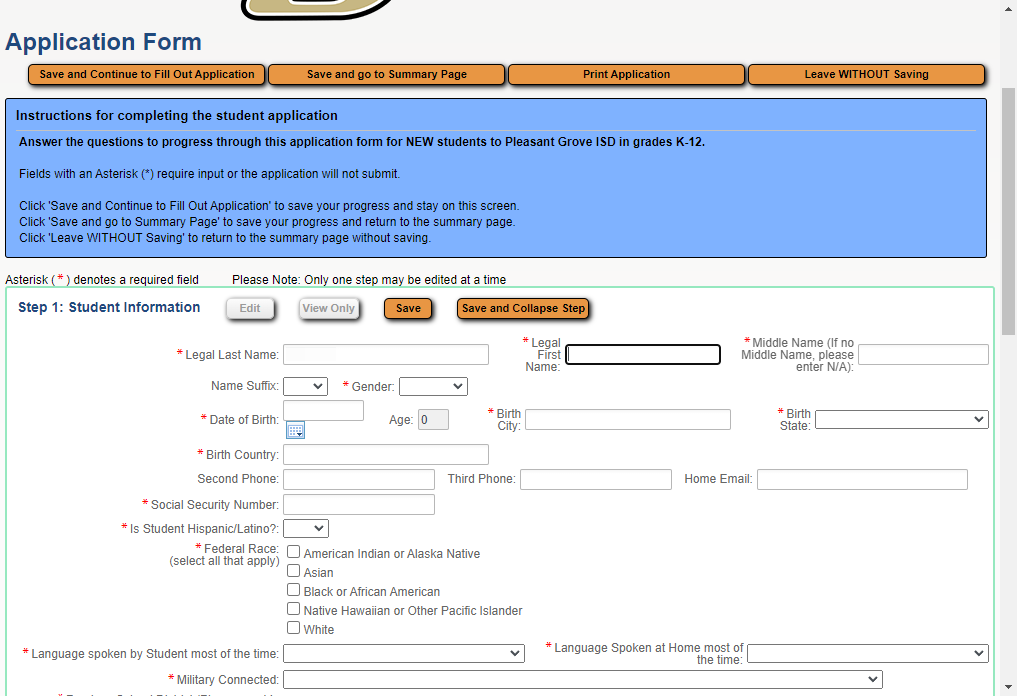Open Language spoken by Student dropdown
Image resolution: width=1017 pixels, height=696 pixels.
[404, 653]
